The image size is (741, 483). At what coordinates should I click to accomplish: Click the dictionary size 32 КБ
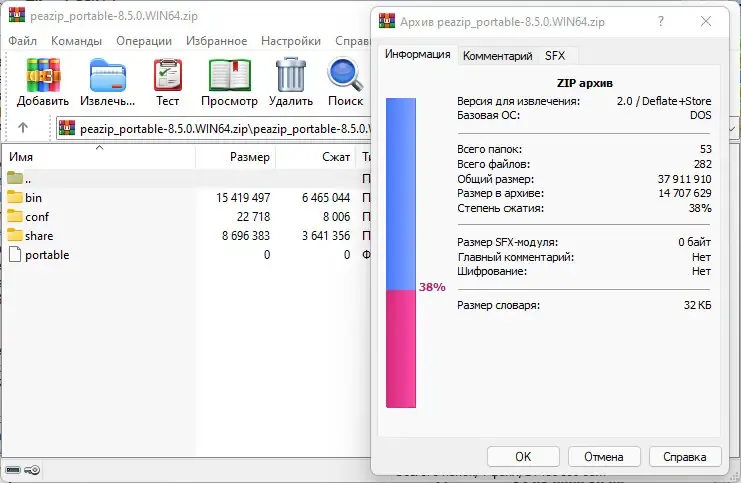(x=698, y=305)
